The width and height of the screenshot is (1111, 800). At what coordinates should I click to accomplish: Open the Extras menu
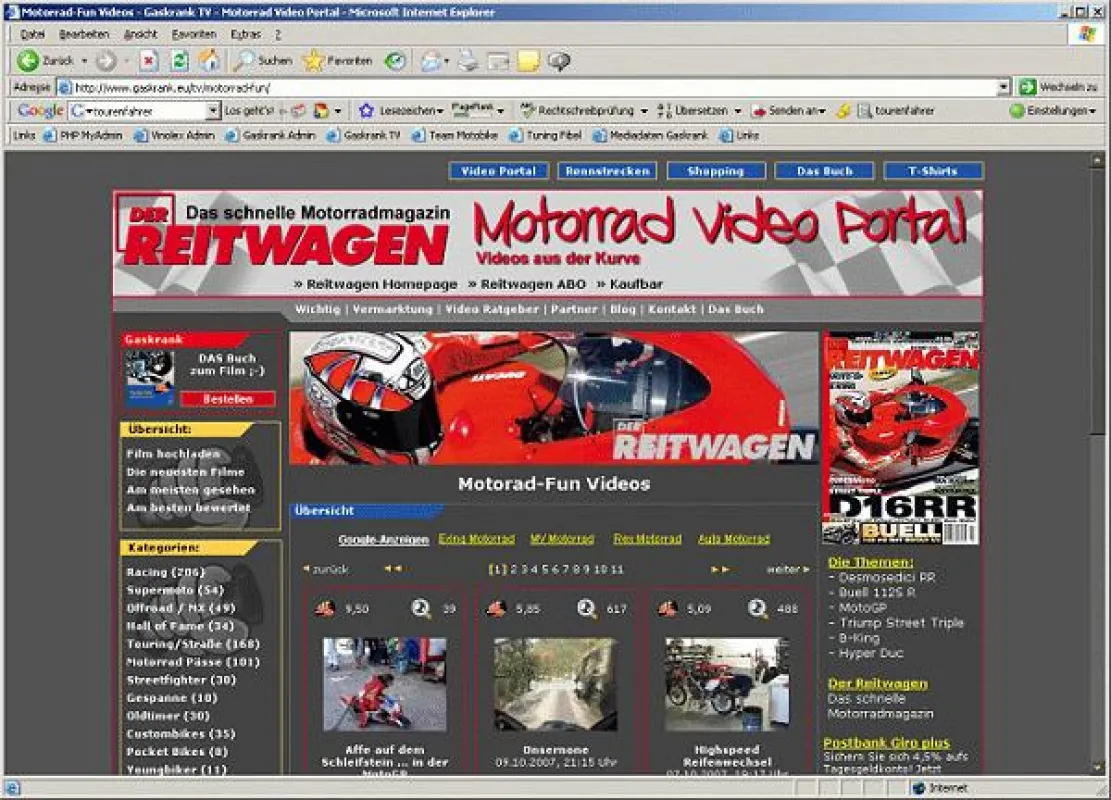(x=245, y=34)
